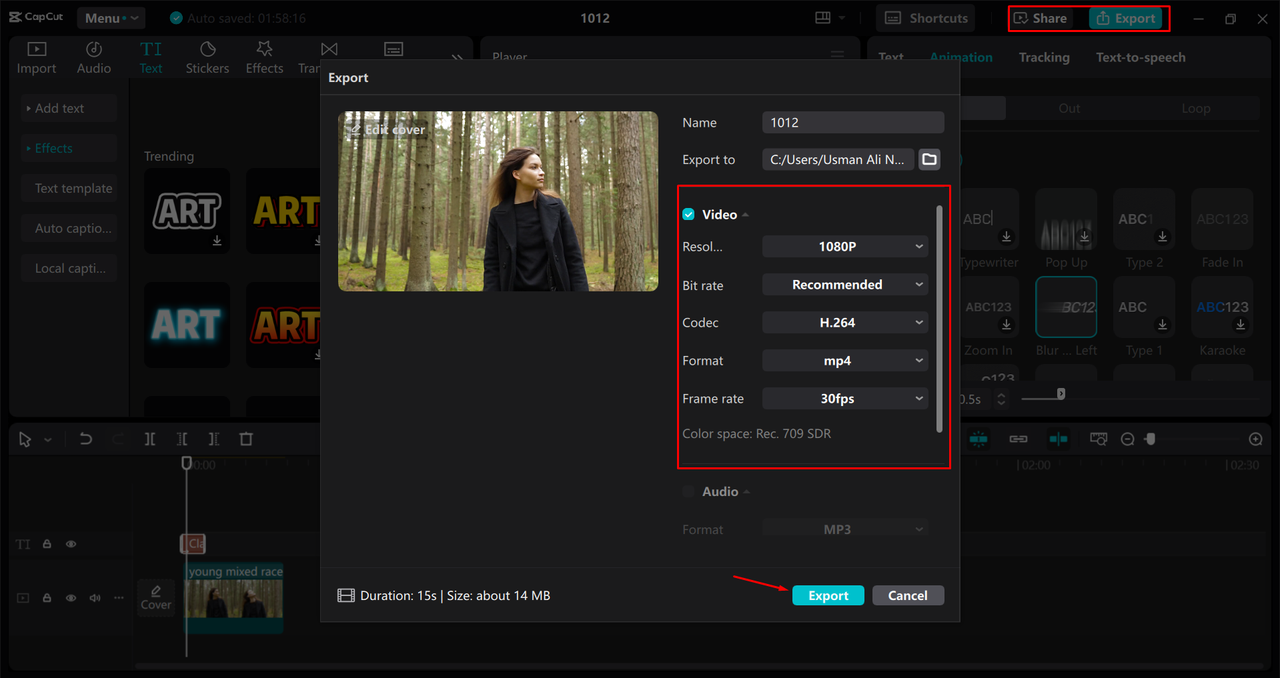Click the Delete left trim tool
The height and width of the screenshot is (678, 1280).
182,439
